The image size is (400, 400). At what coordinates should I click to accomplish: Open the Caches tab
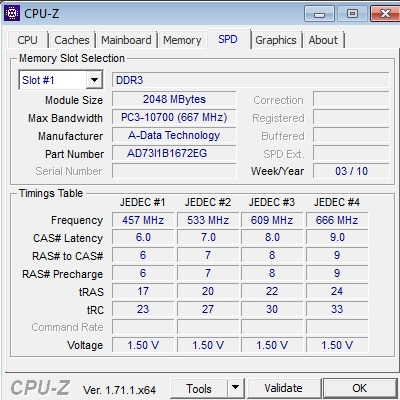click(72, 40)
